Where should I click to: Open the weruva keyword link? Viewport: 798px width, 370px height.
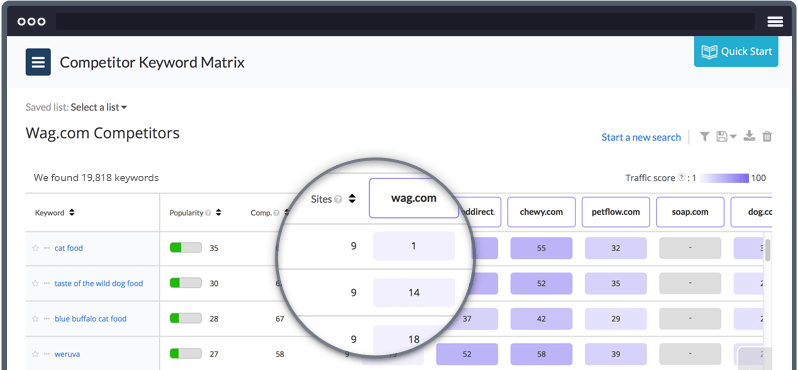pos(67,354)
